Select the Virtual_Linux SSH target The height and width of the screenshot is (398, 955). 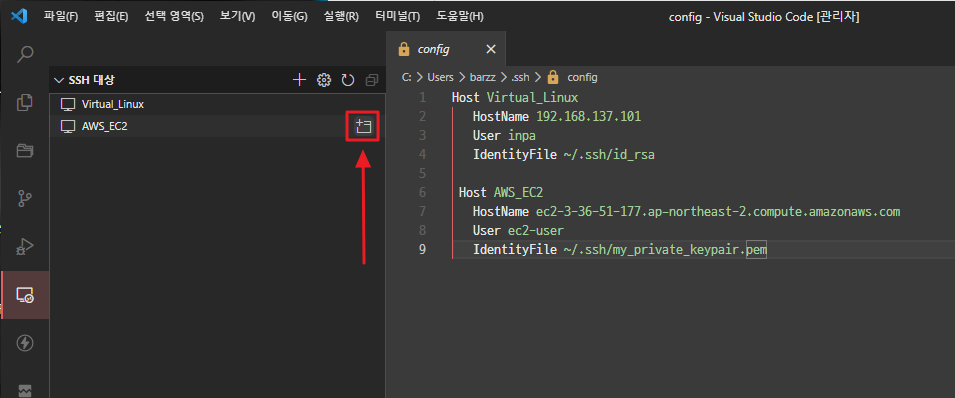tap(217, 104)
